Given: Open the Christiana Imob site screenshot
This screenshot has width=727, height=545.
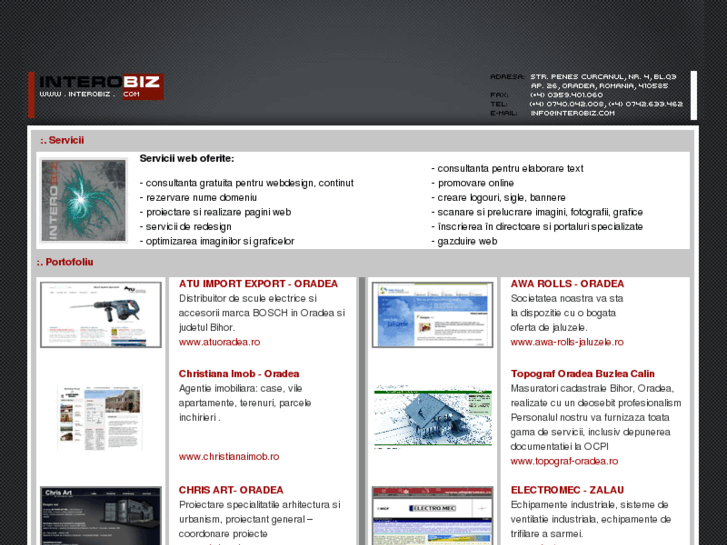Looking at the screenshot, I should tap(100, 417).
